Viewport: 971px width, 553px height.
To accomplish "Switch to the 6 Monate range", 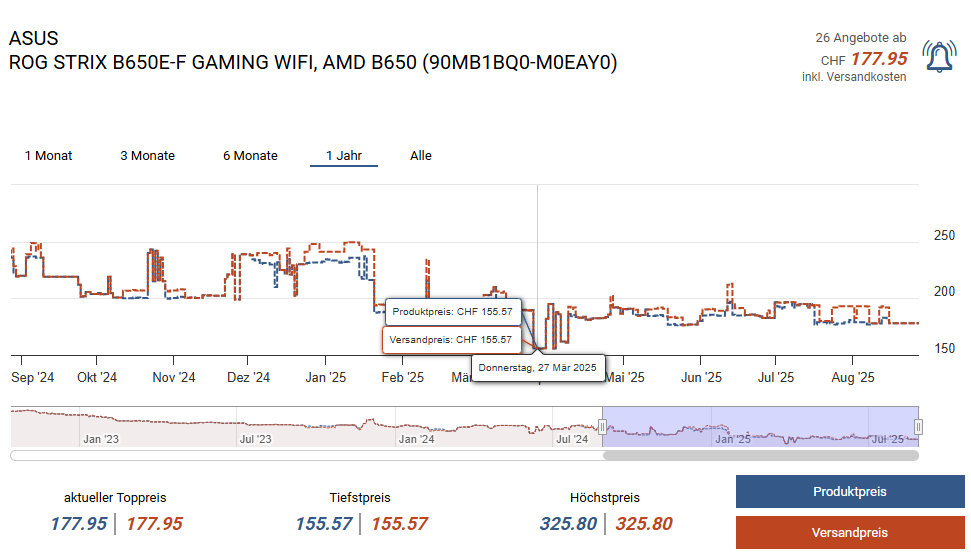I will (250, 155).
